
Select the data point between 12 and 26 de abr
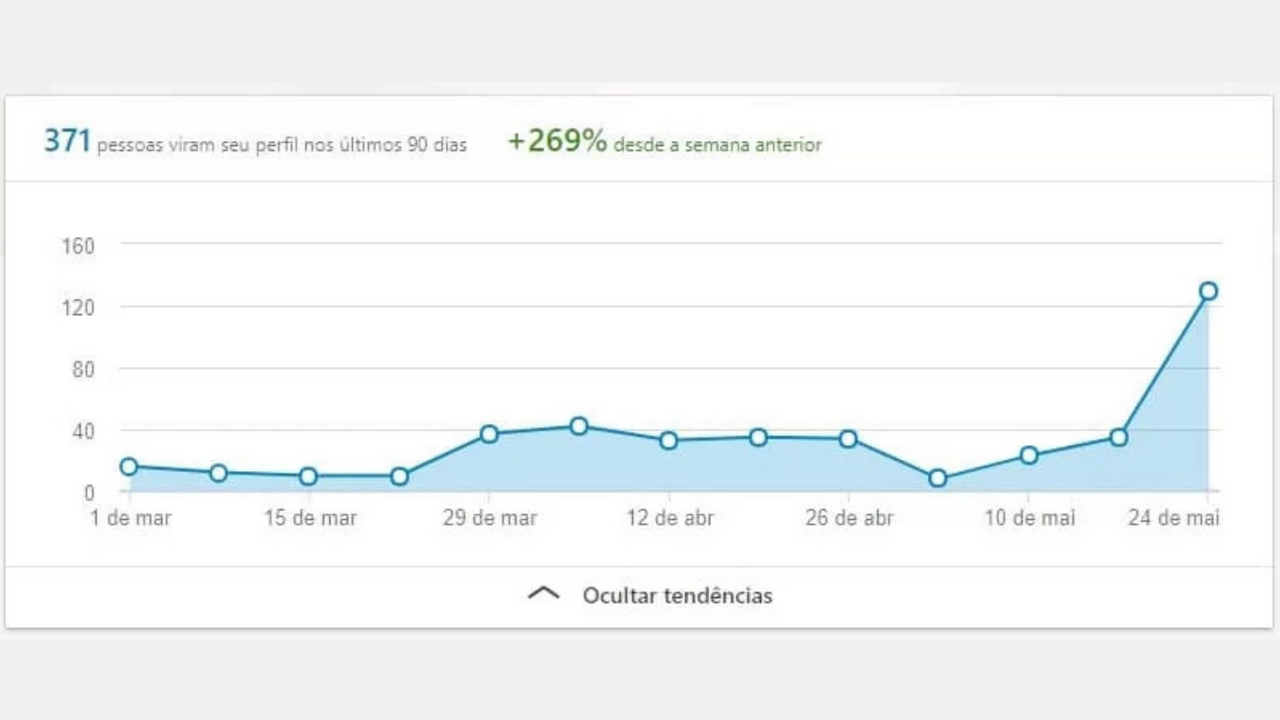(x=759, y=437)
